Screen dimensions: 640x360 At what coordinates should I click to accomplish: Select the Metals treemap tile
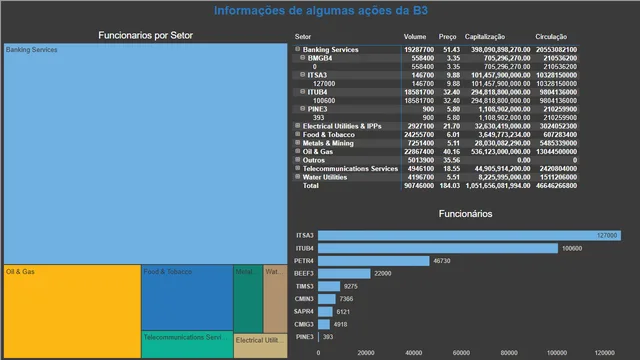point(248,299)
